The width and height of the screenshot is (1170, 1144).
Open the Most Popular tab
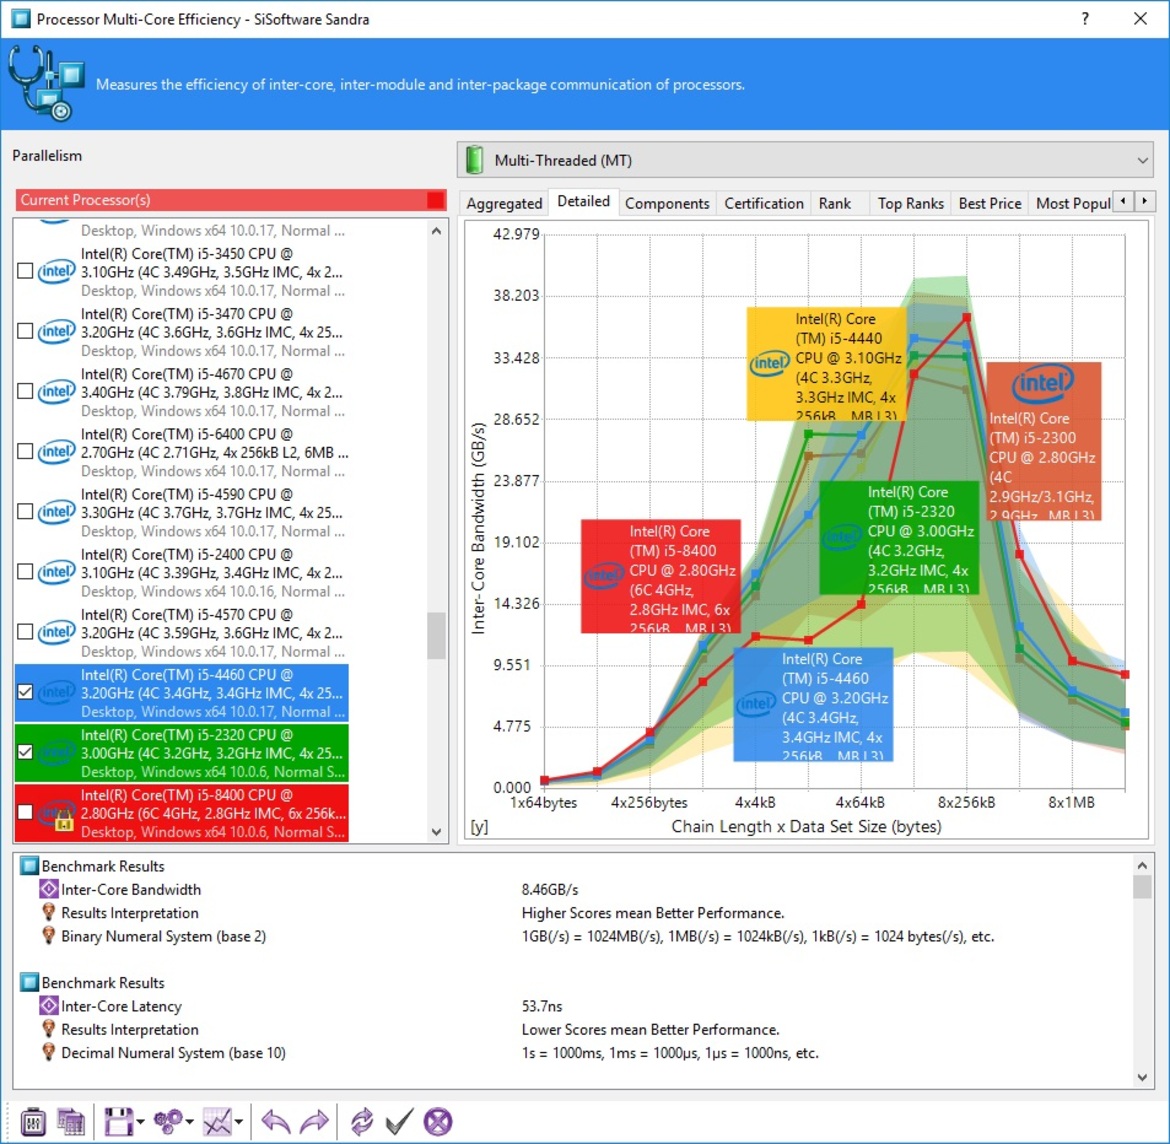[x=1072, y=204]
